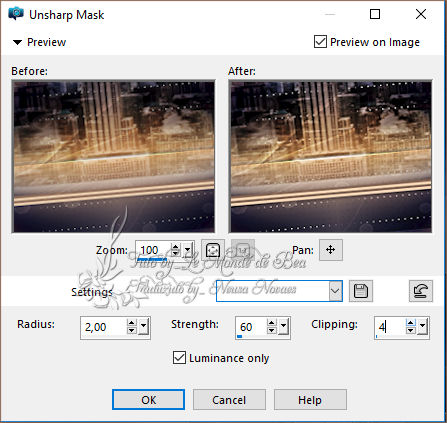Reset to default with the arrow icon

(x=421, y=291)
